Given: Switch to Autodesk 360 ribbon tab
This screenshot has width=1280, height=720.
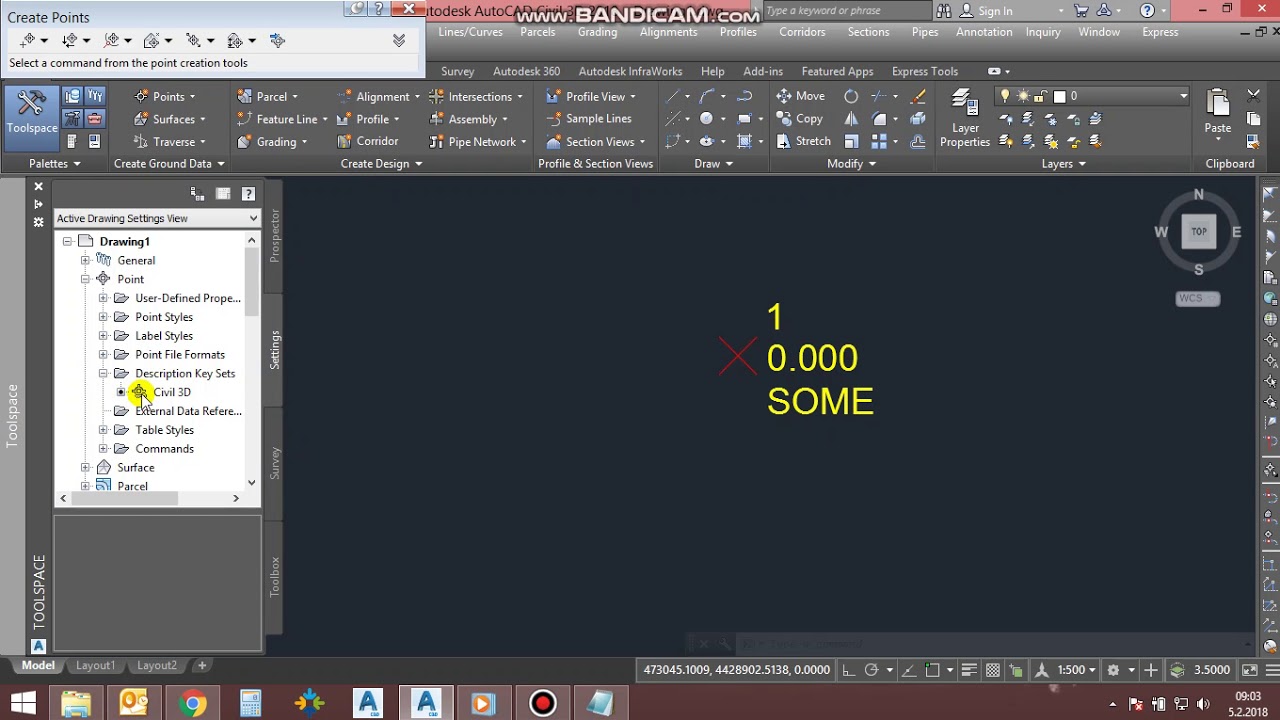Looking at the screenshot, I should 526,71.
